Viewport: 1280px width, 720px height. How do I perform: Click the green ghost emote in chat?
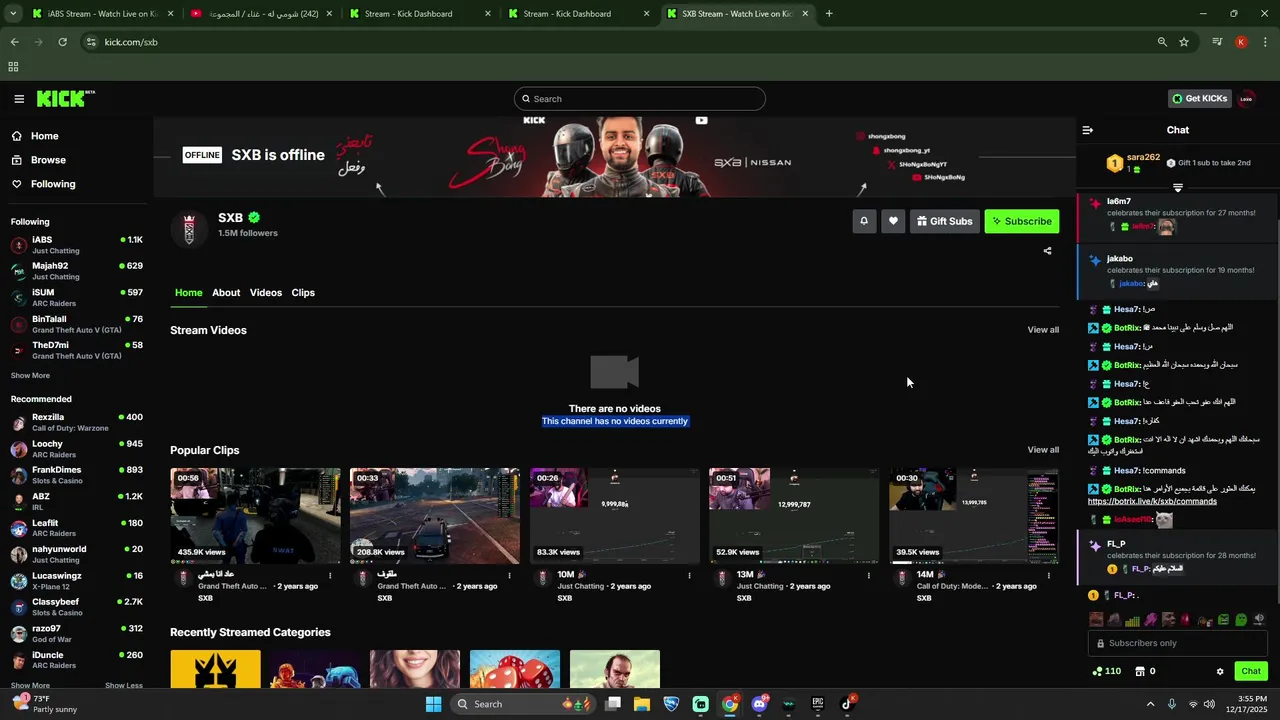(x=1241, y=620)
